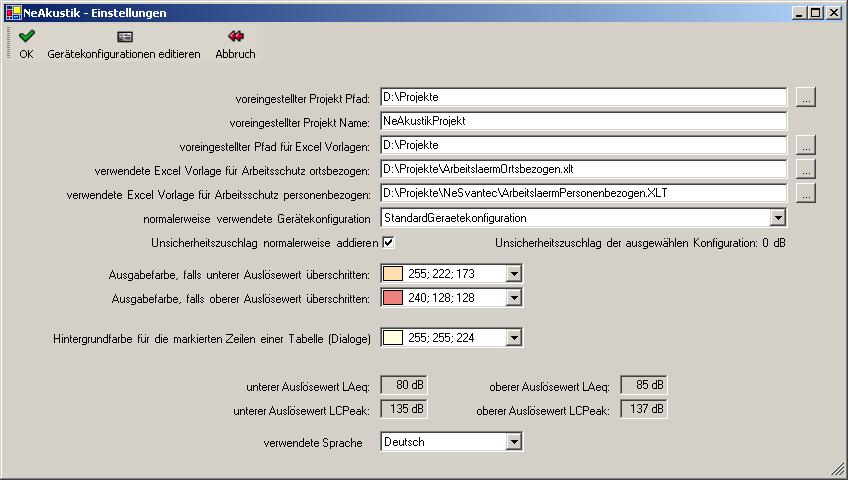Expand the Gerätekonfiguration dropdown list

click(x=778, y=217)
